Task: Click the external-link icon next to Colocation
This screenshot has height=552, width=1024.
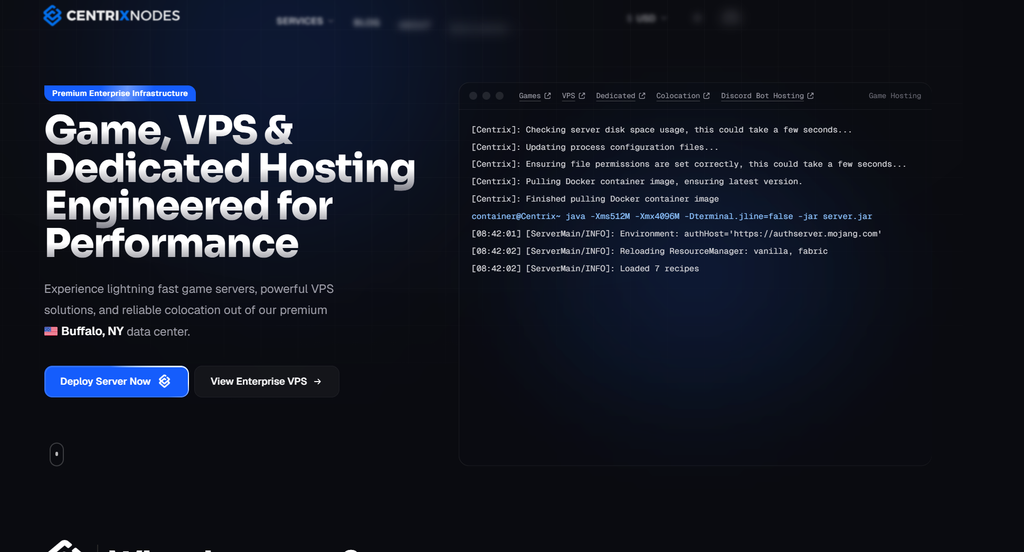Action: [x=706, y=96]
